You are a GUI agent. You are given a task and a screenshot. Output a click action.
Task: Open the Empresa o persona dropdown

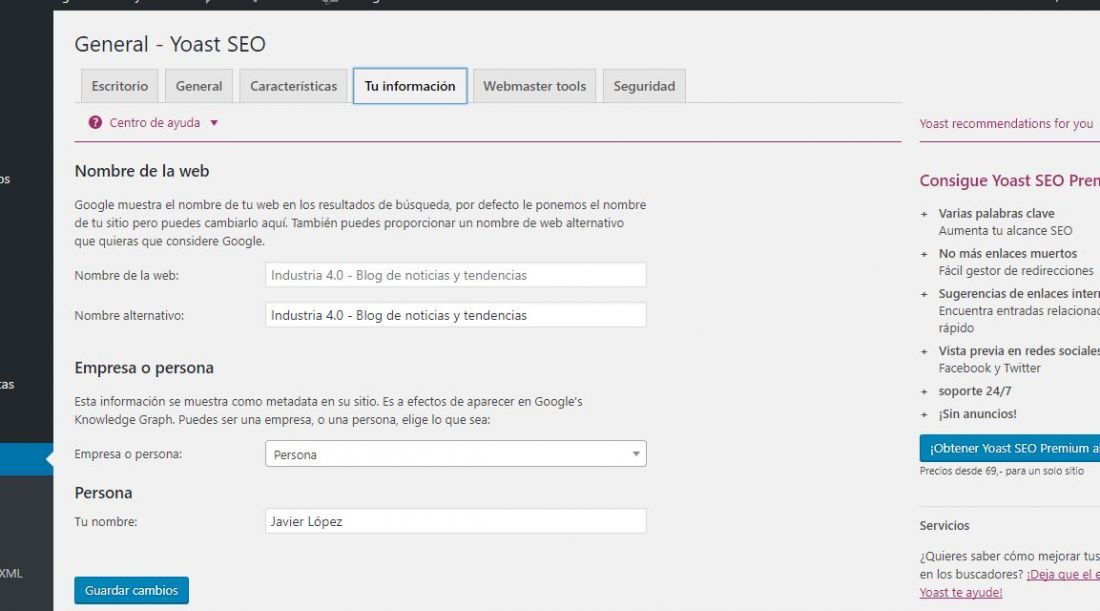point(455,454)
